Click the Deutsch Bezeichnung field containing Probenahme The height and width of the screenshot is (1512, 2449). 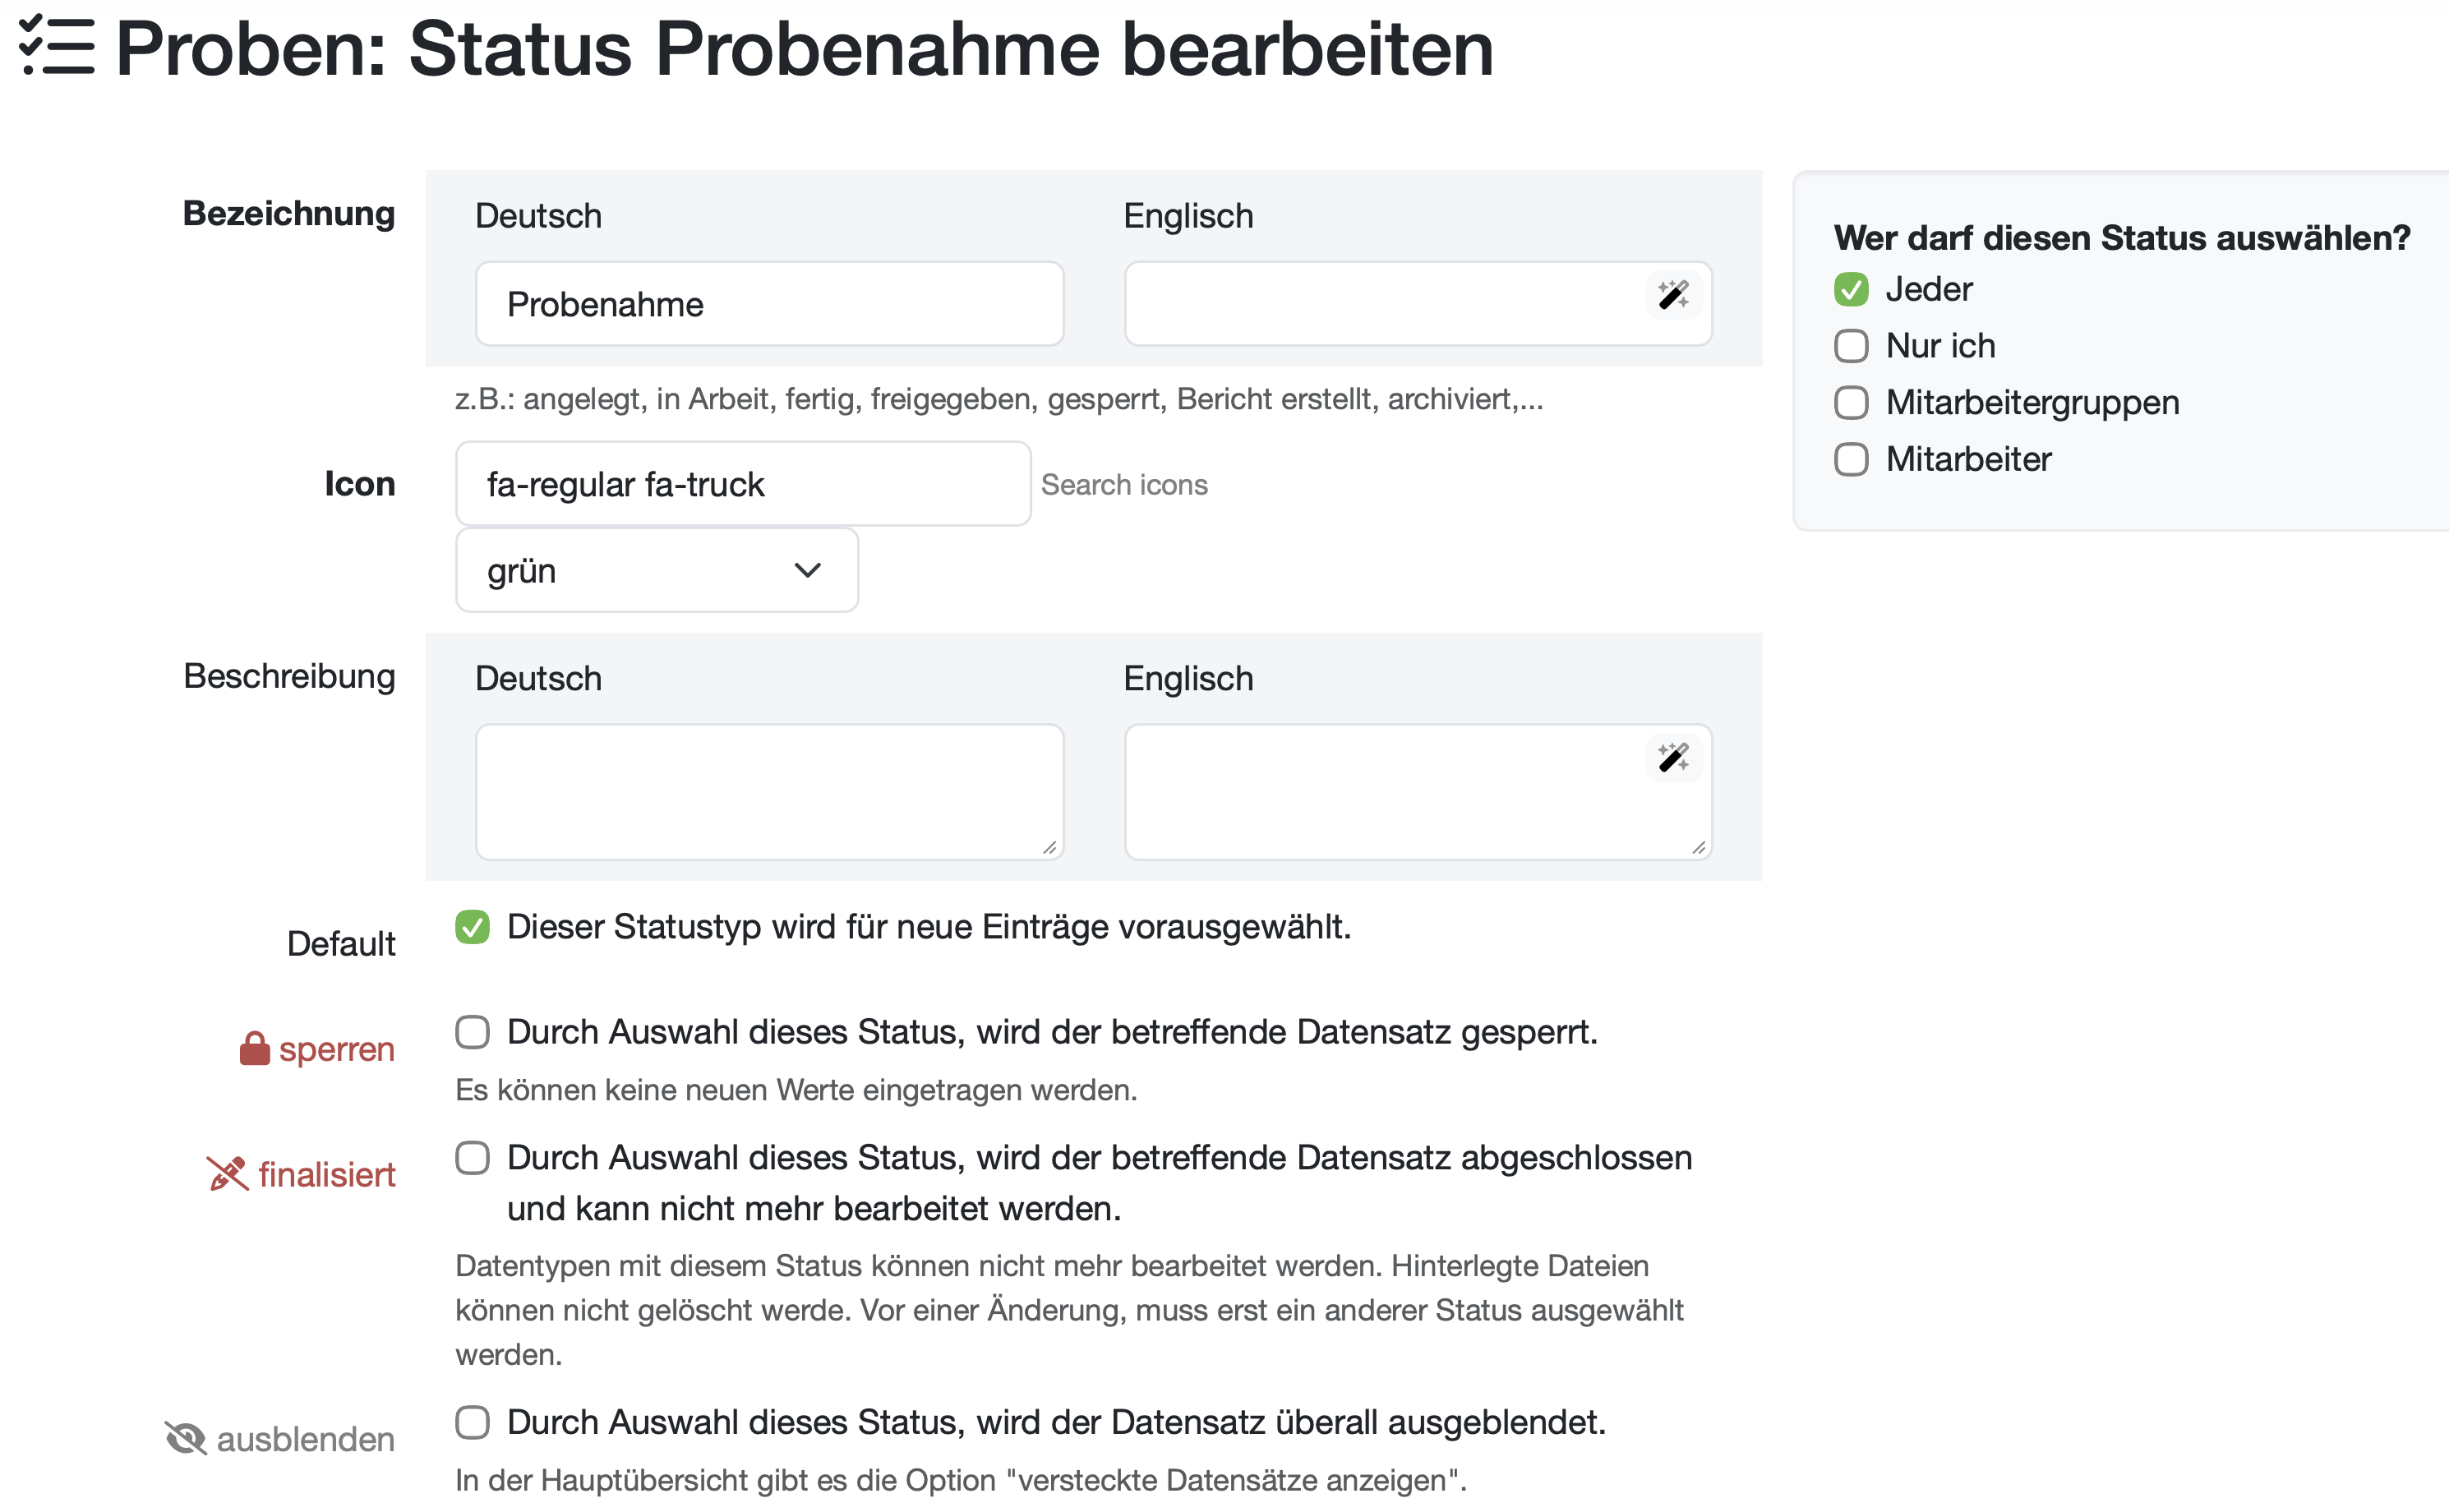pos(769,304)
